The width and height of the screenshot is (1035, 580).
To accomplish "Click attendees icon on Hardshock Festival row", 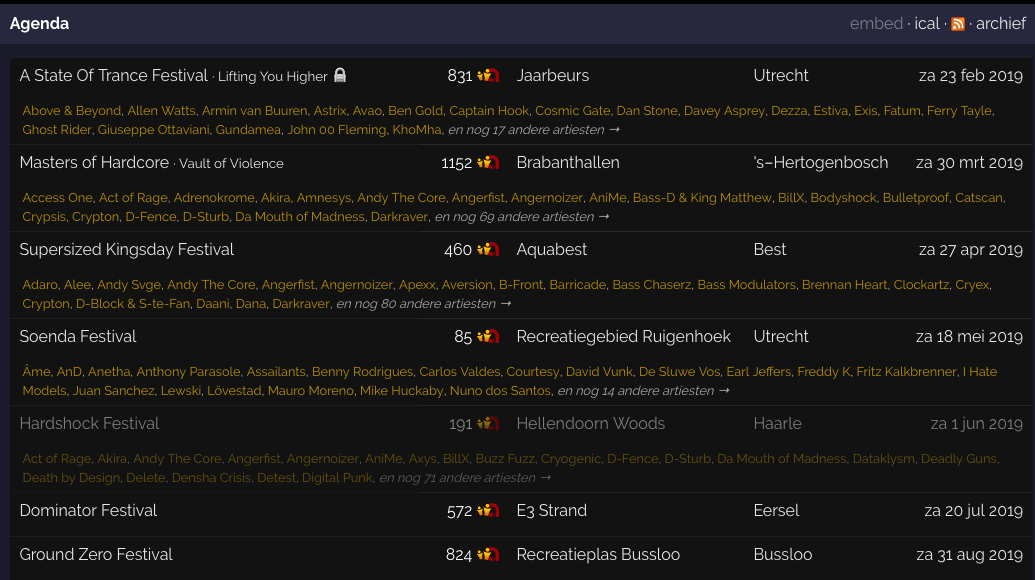I will pos(488,424).
